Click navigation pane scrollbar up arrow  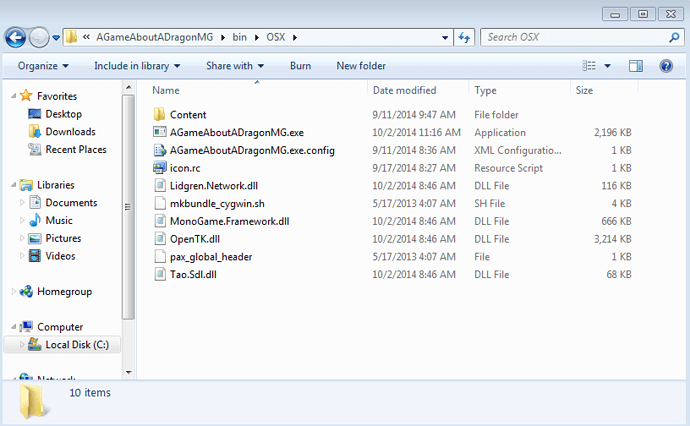pos(128,88)
